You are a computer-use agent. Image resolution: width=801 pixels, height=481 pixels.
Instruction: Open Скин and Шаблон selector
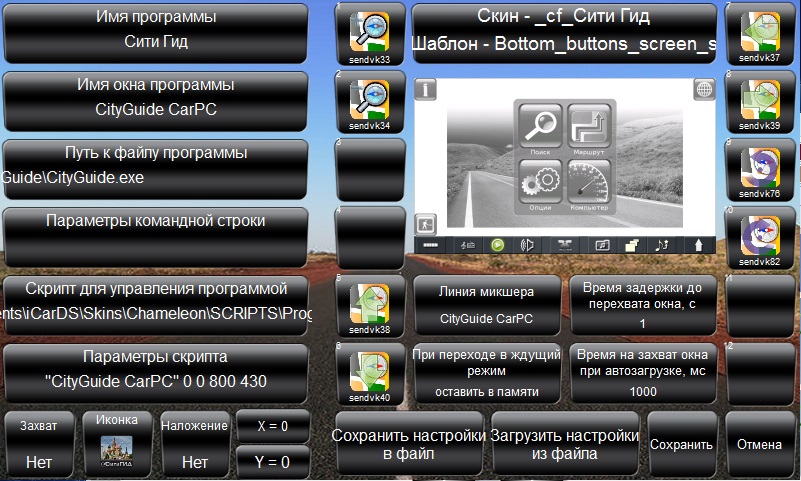564,34
